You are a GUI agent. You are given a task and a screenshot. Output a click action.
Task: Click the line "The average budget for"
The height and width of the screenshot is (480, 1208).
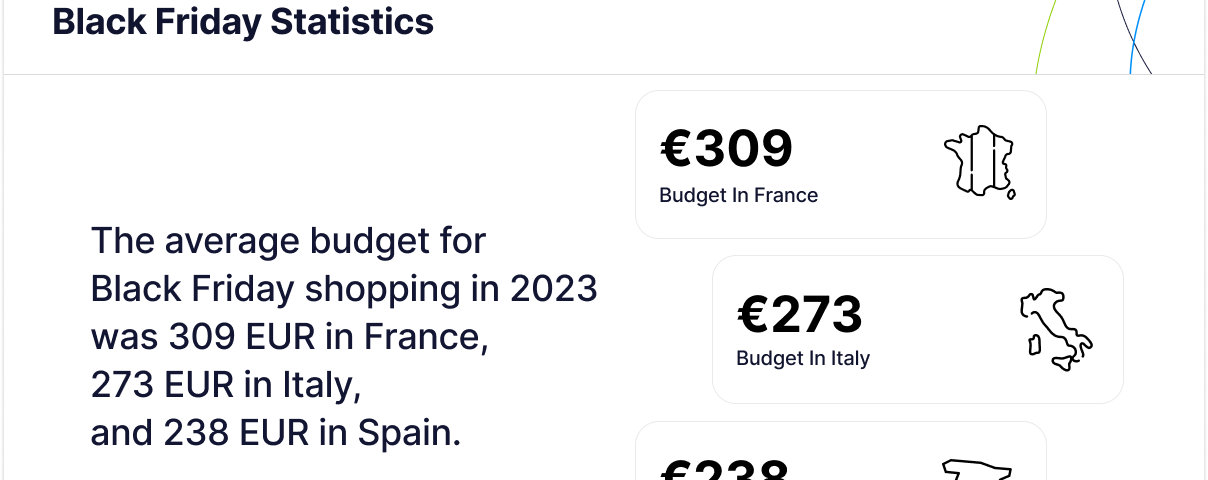pyautogui.click(x=288, y=241)
